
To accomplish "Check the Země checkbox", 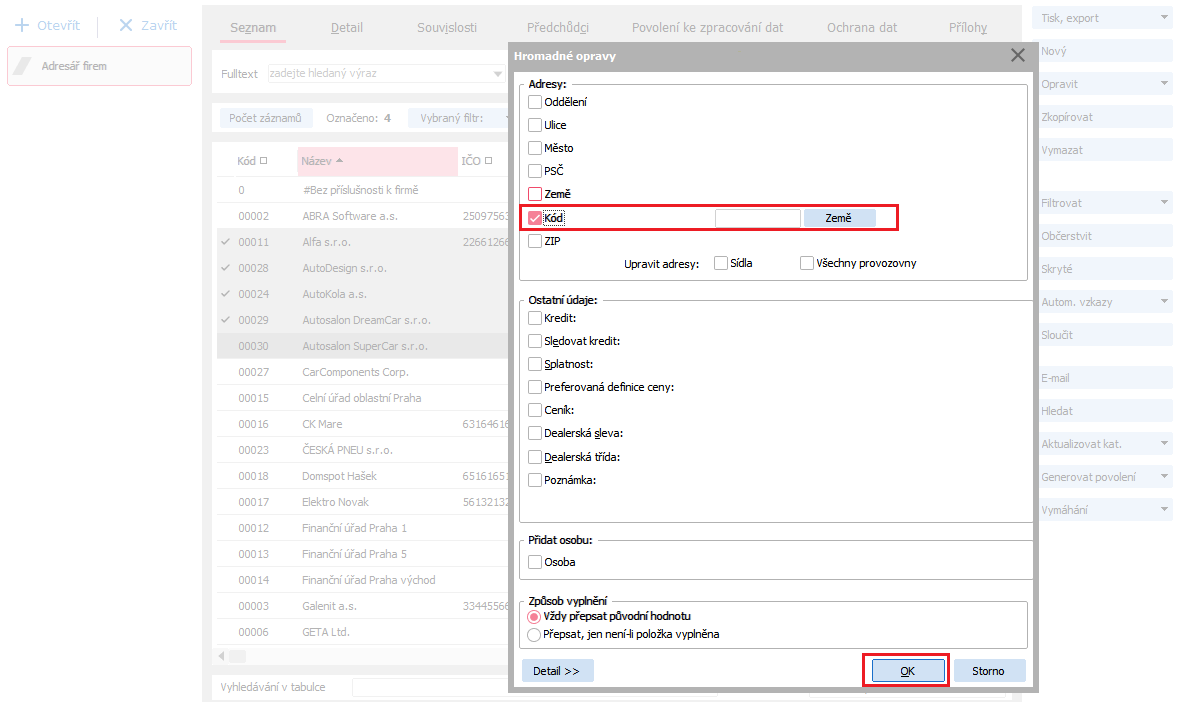I will (534, 194).
